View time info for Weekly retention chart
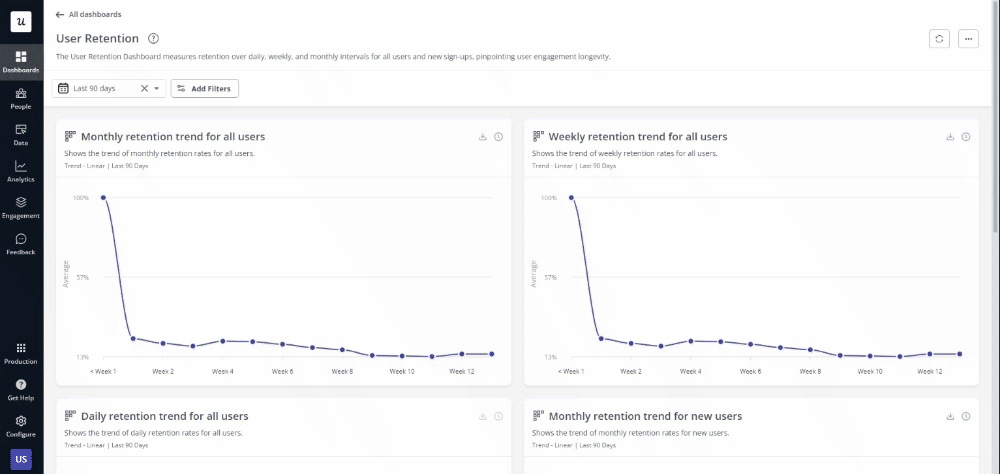 point(966,137)
